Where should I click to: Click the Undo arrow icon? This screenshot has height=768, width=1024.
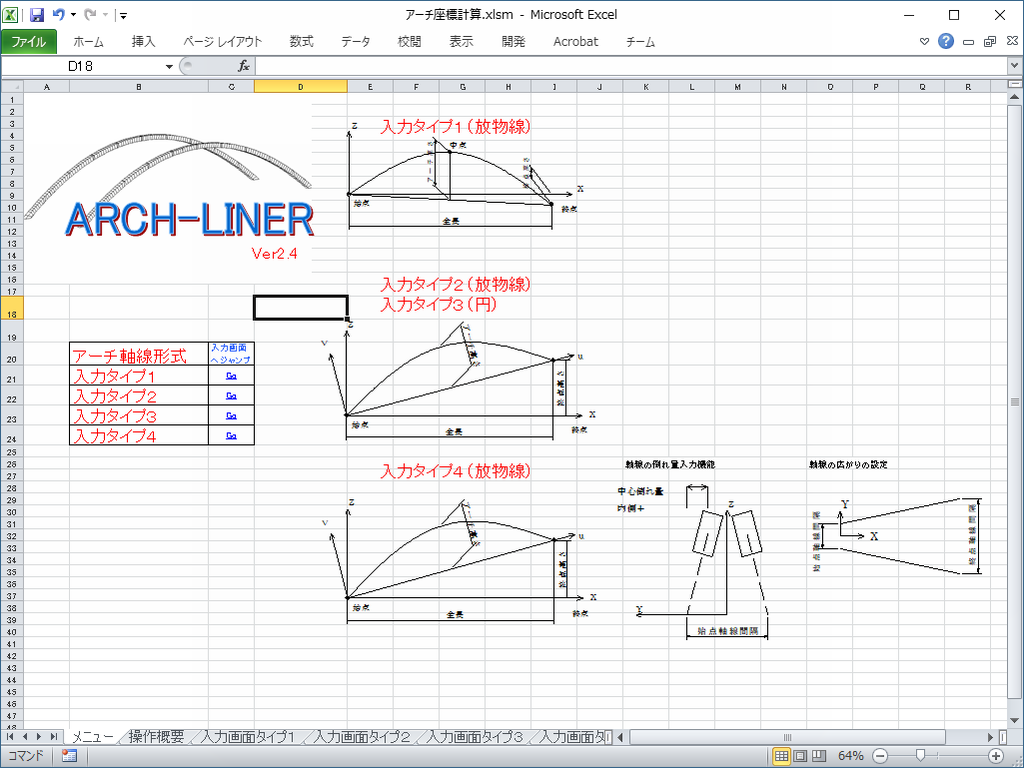(x=58, y=15)
